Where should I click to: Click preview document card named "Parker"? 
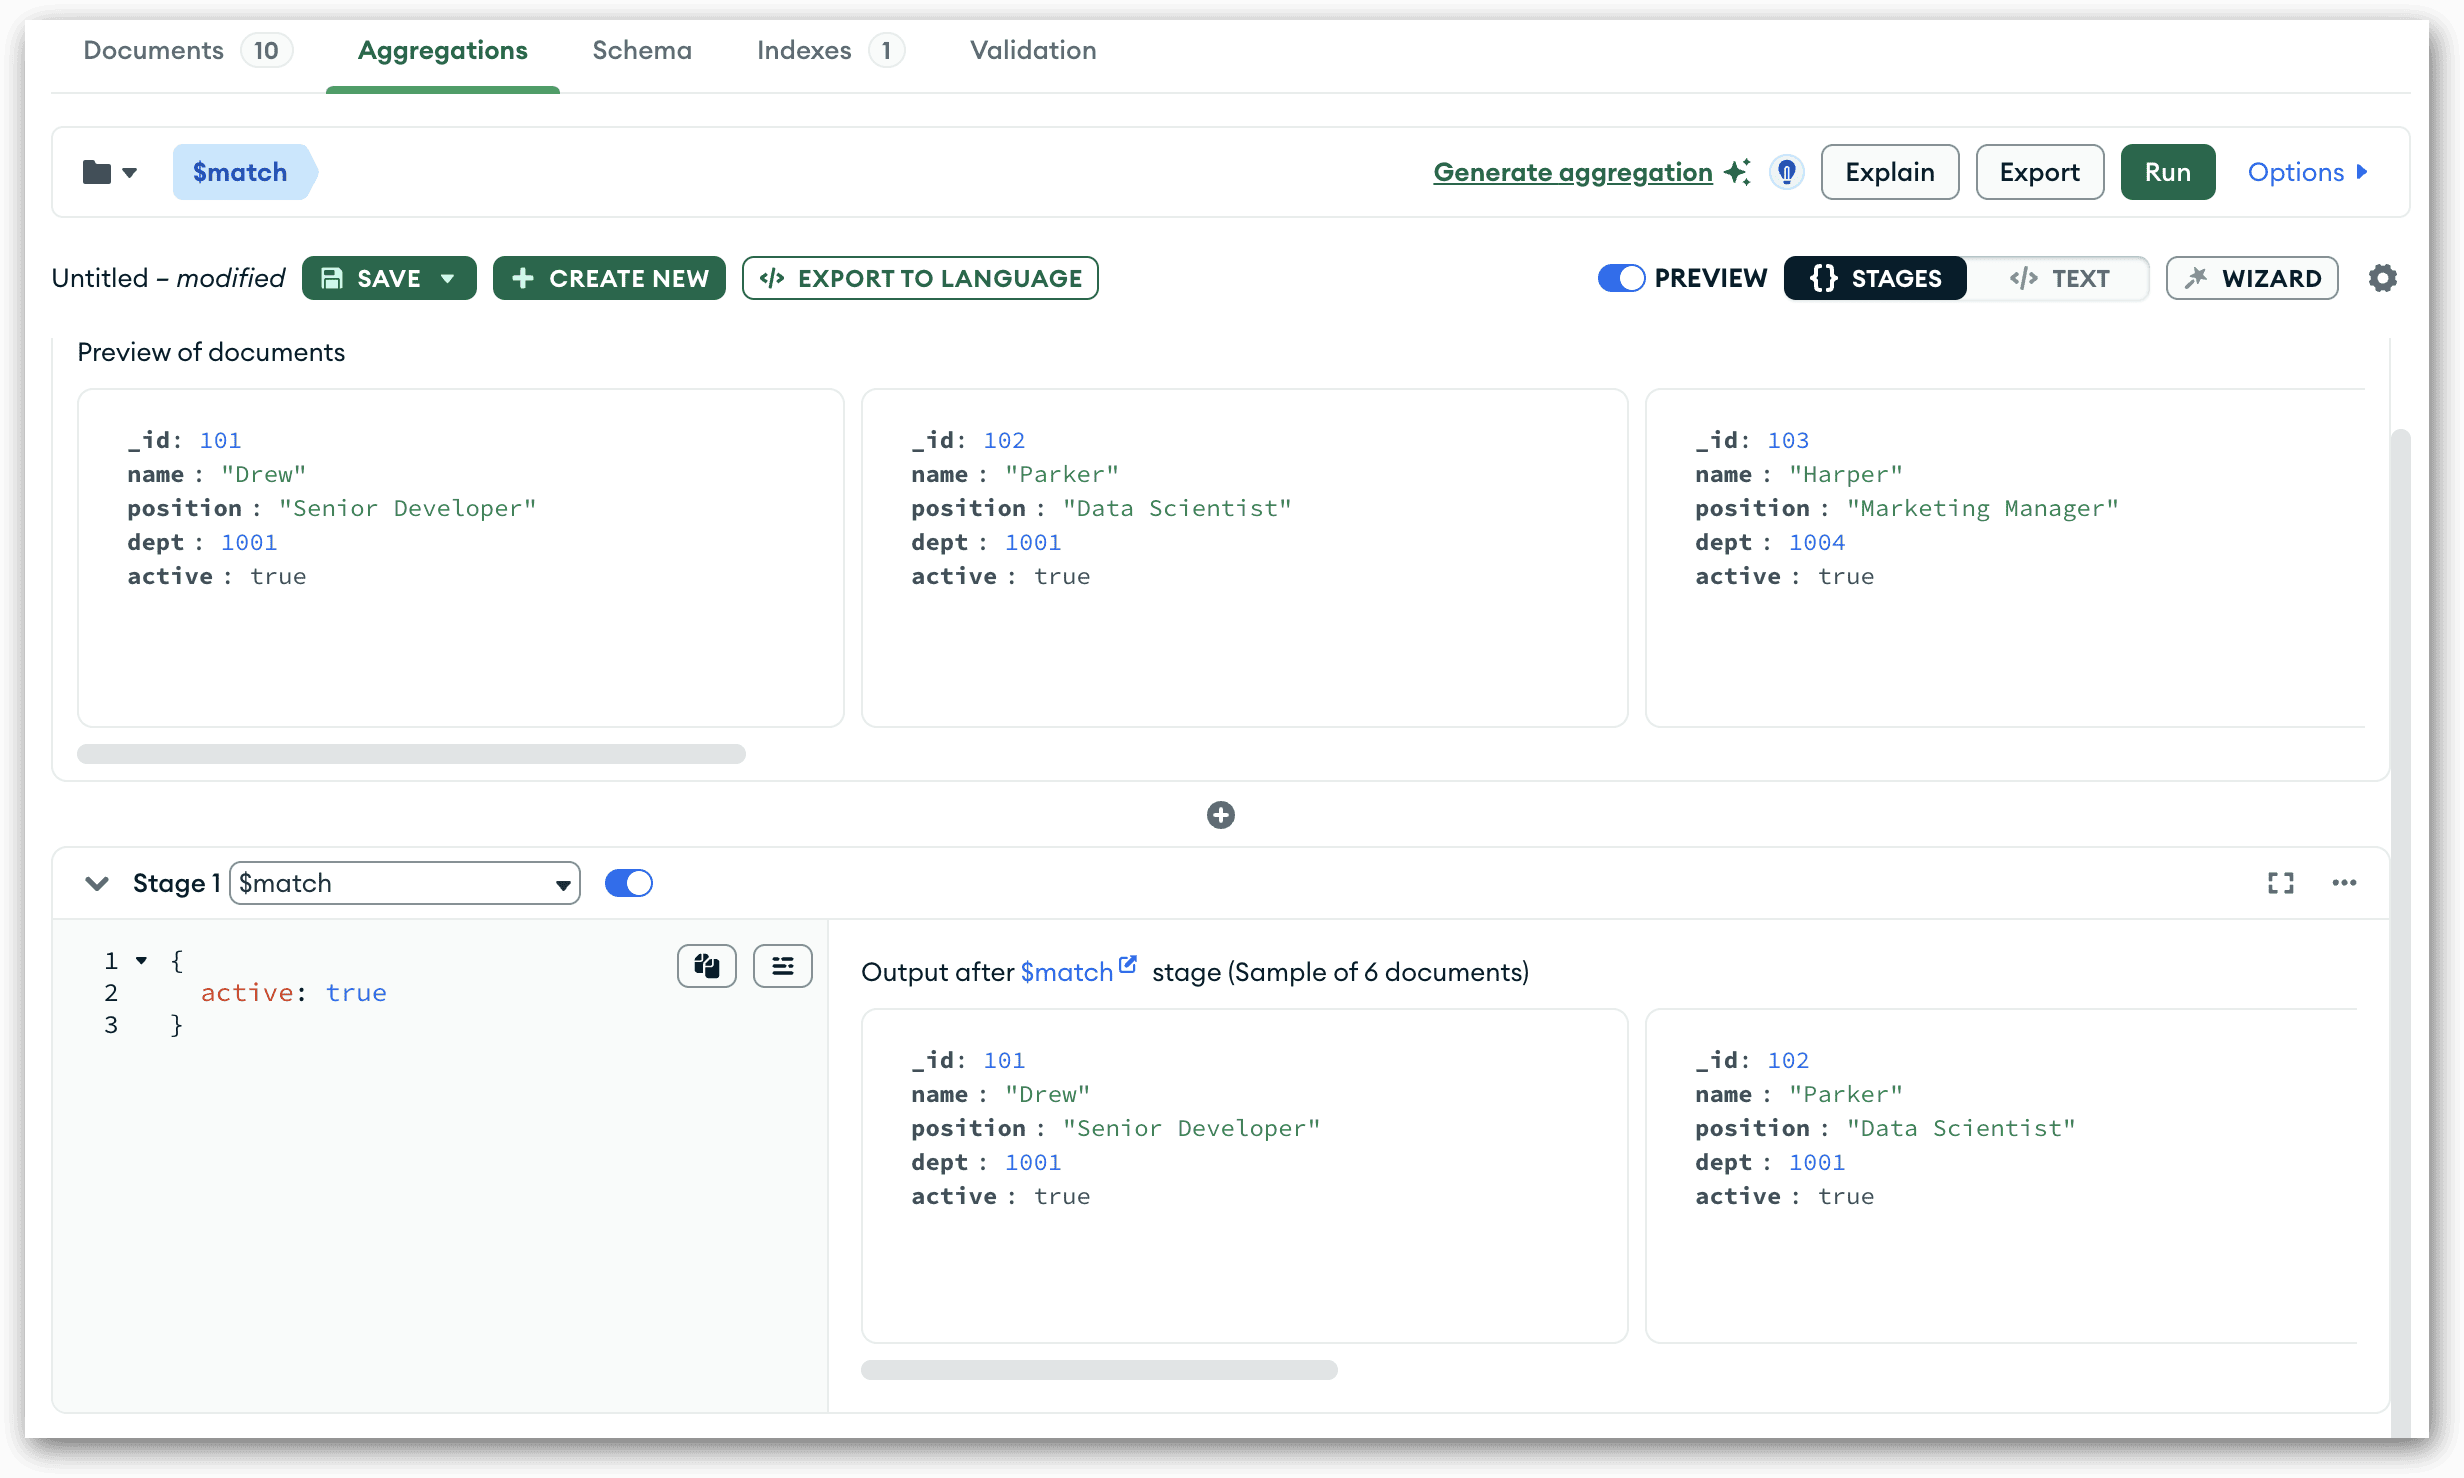coord(1245,558)
